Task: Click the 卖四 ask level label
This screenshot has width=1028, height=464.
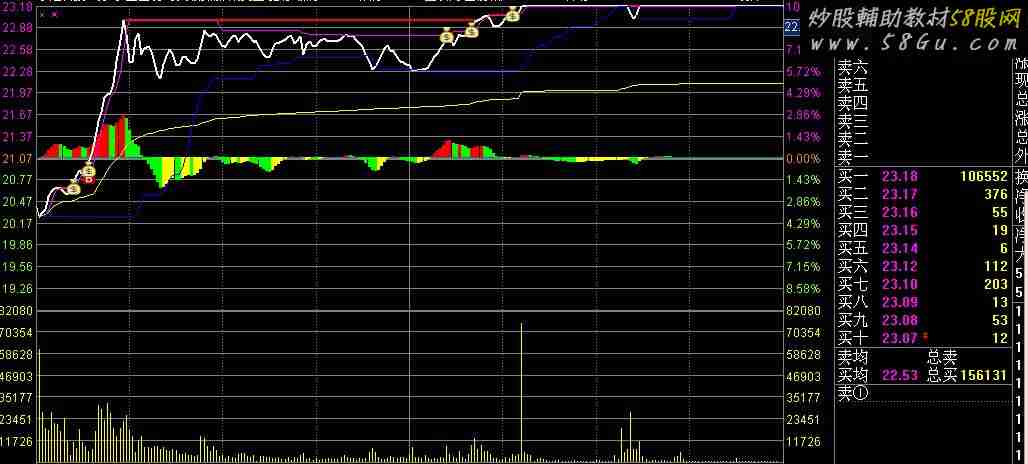Action: tap(853, 104)
